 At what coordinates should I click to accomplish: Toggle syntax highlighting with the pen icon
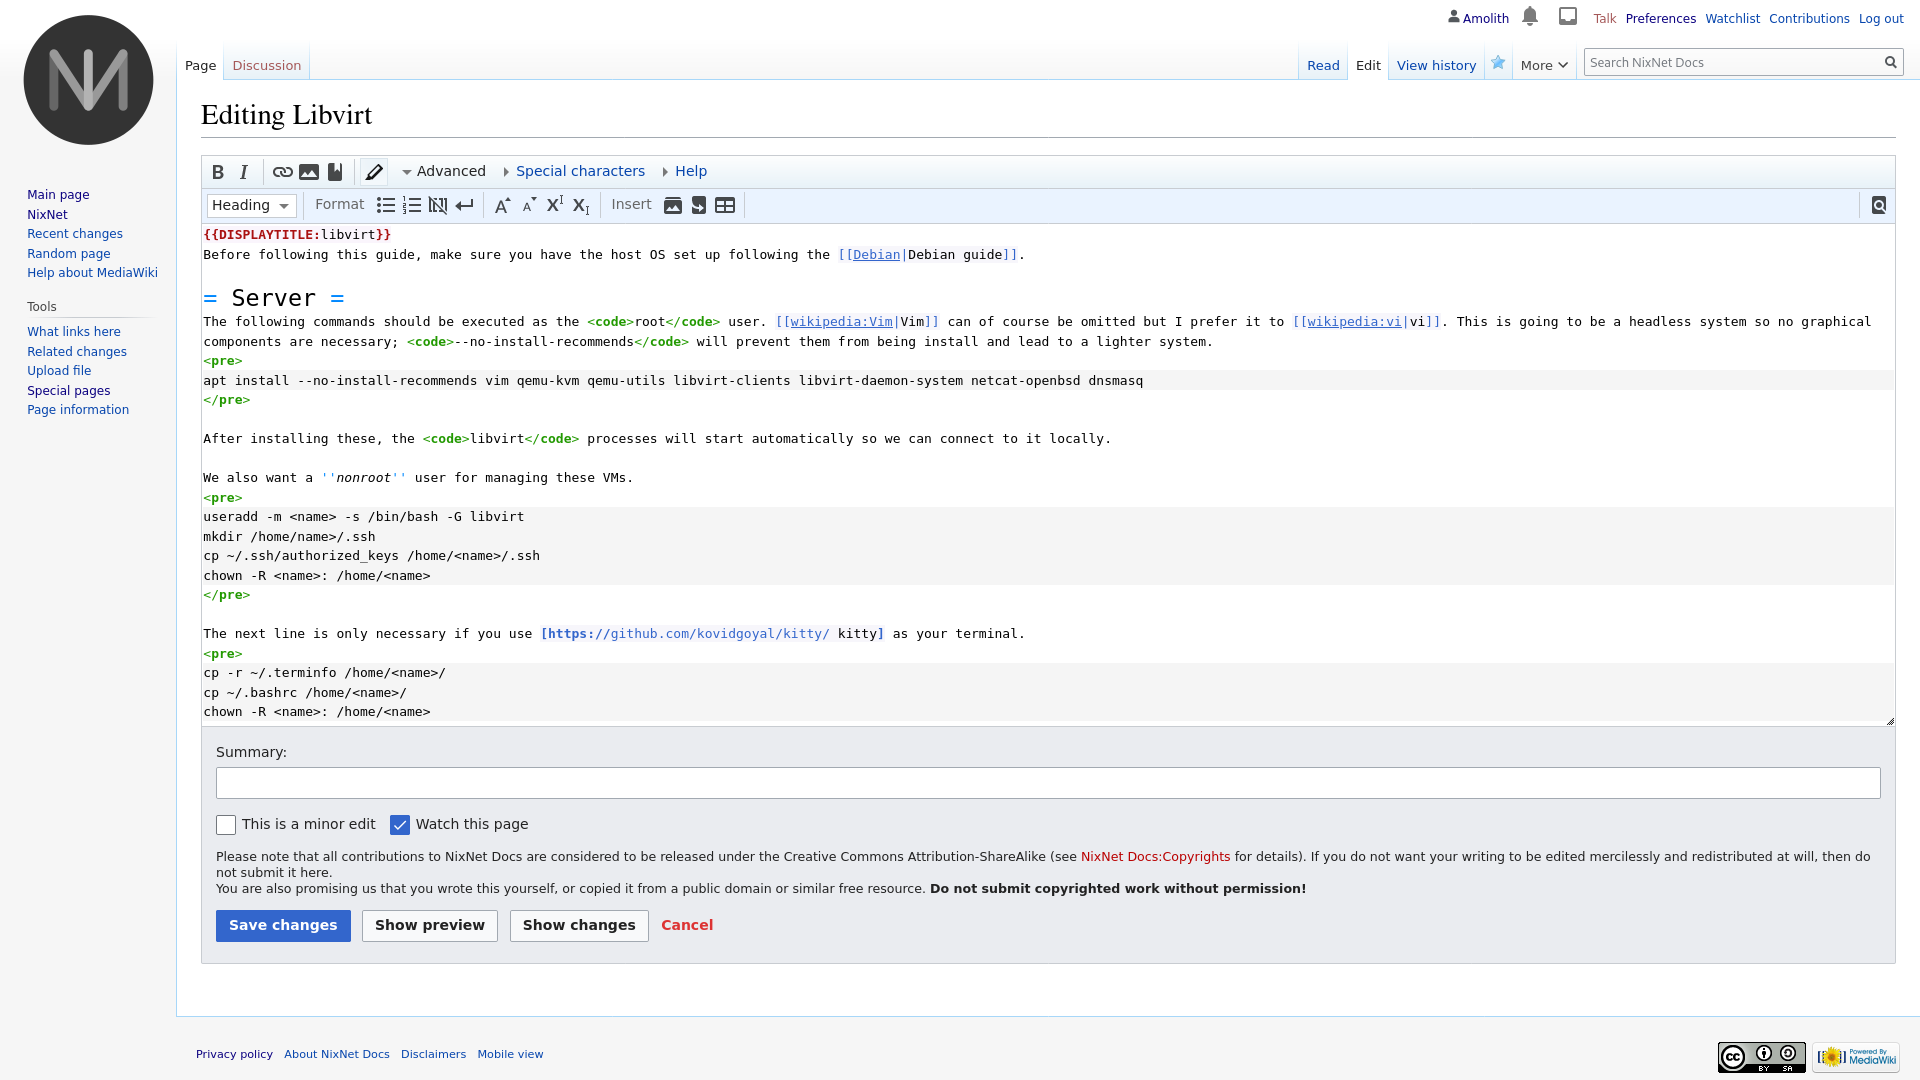click(374, 172)
